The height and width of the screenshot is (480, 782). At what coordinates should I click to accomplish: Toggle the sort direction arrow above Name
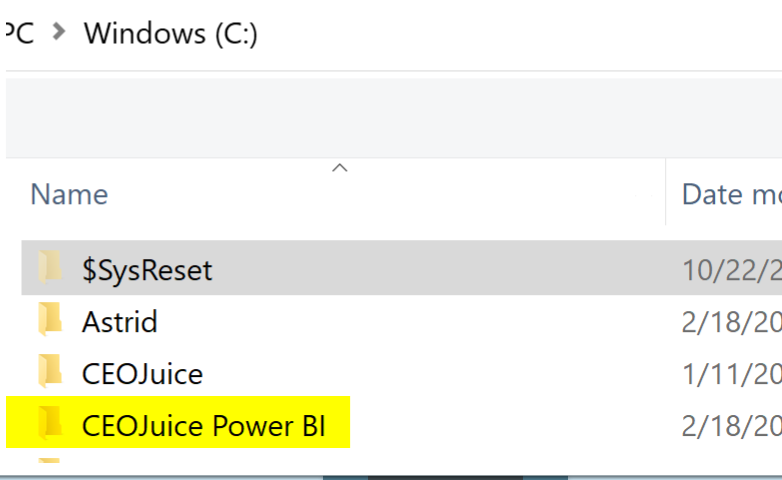340,168
